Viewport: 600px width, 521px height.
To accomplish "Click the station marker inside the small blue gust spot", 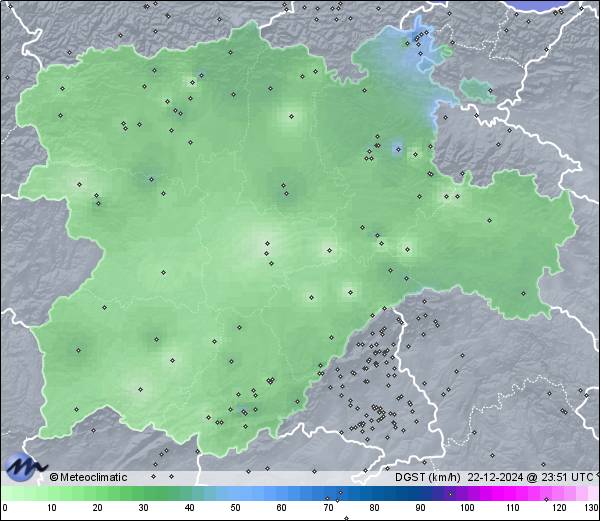I will [x=398, y=149].
